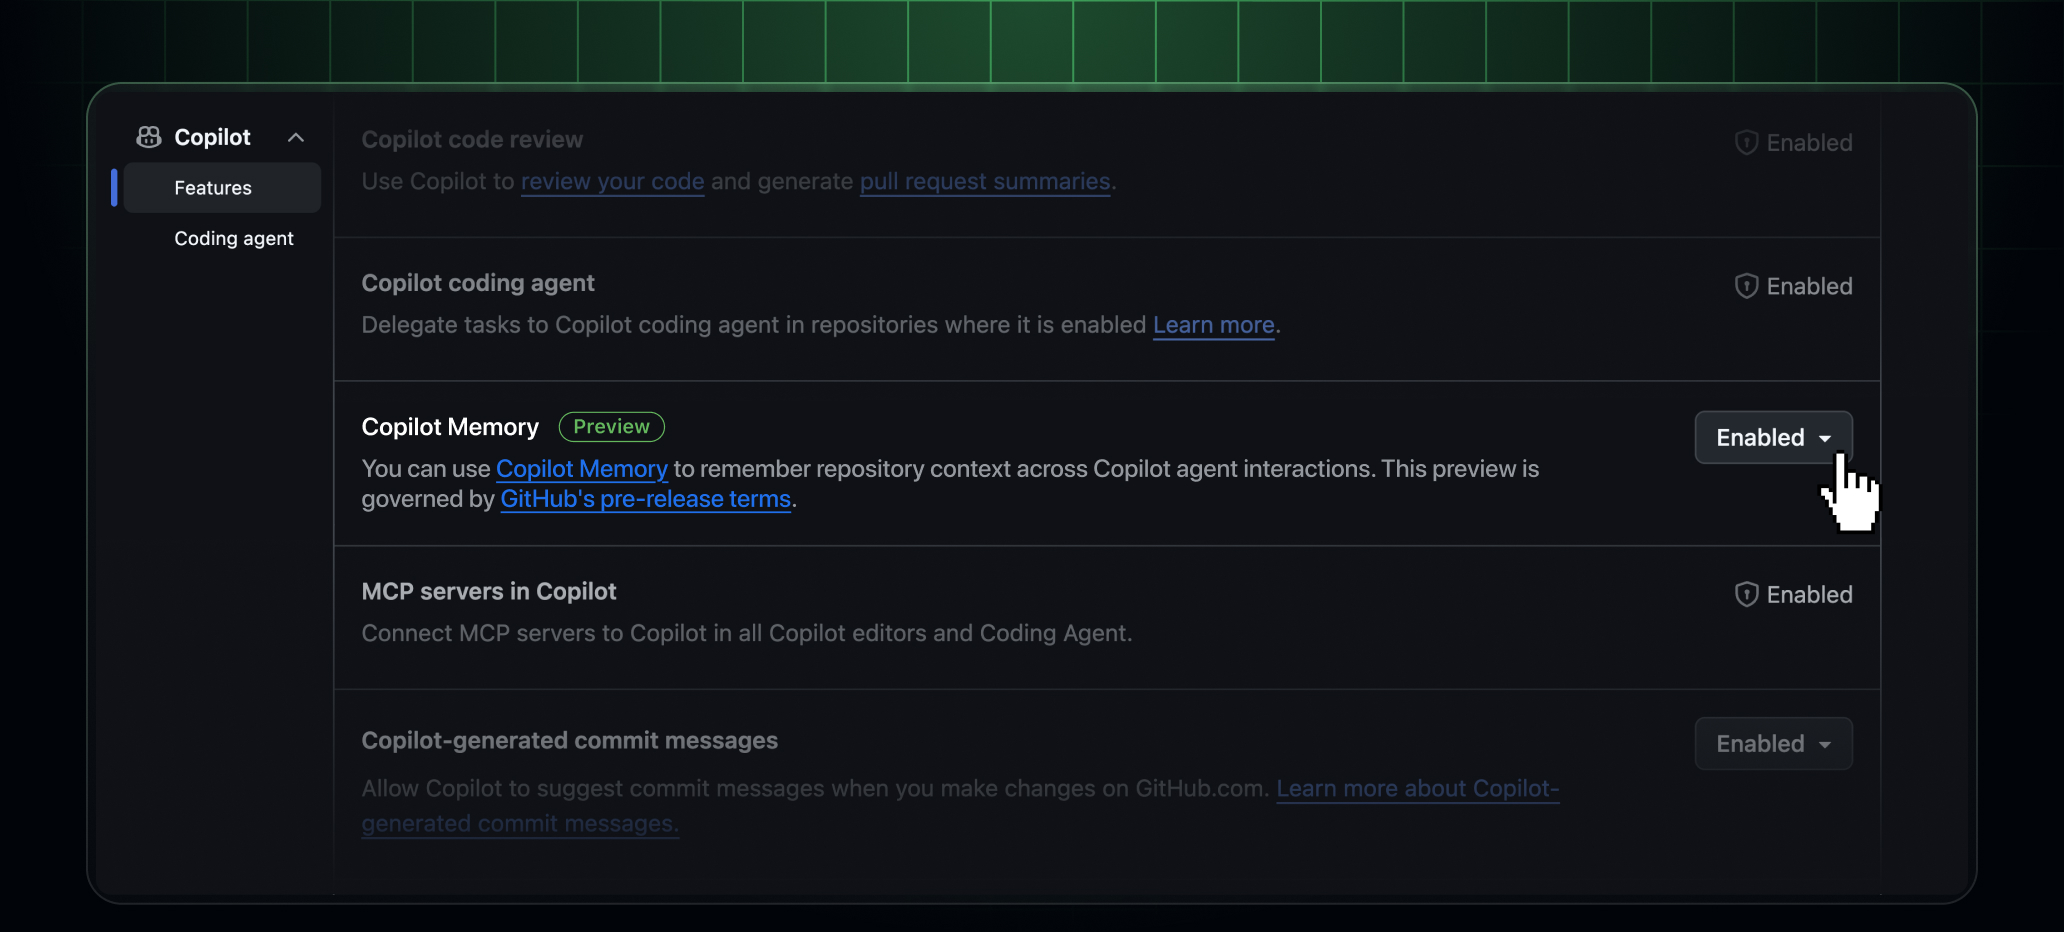Image resolution: width=2064 pixels, height=932 pixels.
Task: Click Learn more under Copilot coding agent
Action: 1212,325
